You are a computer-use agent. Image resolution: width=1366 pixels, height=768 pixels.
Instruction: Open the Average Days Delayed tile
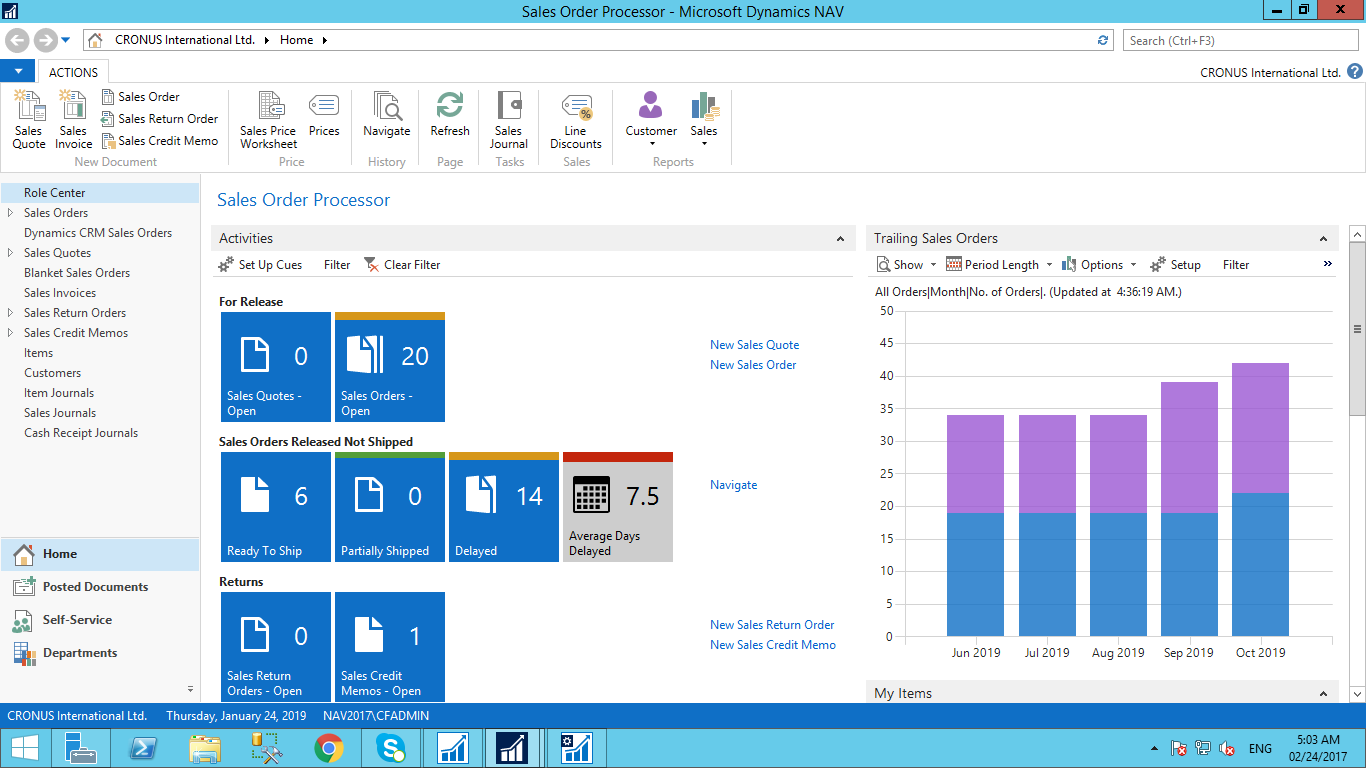point(618,507)
